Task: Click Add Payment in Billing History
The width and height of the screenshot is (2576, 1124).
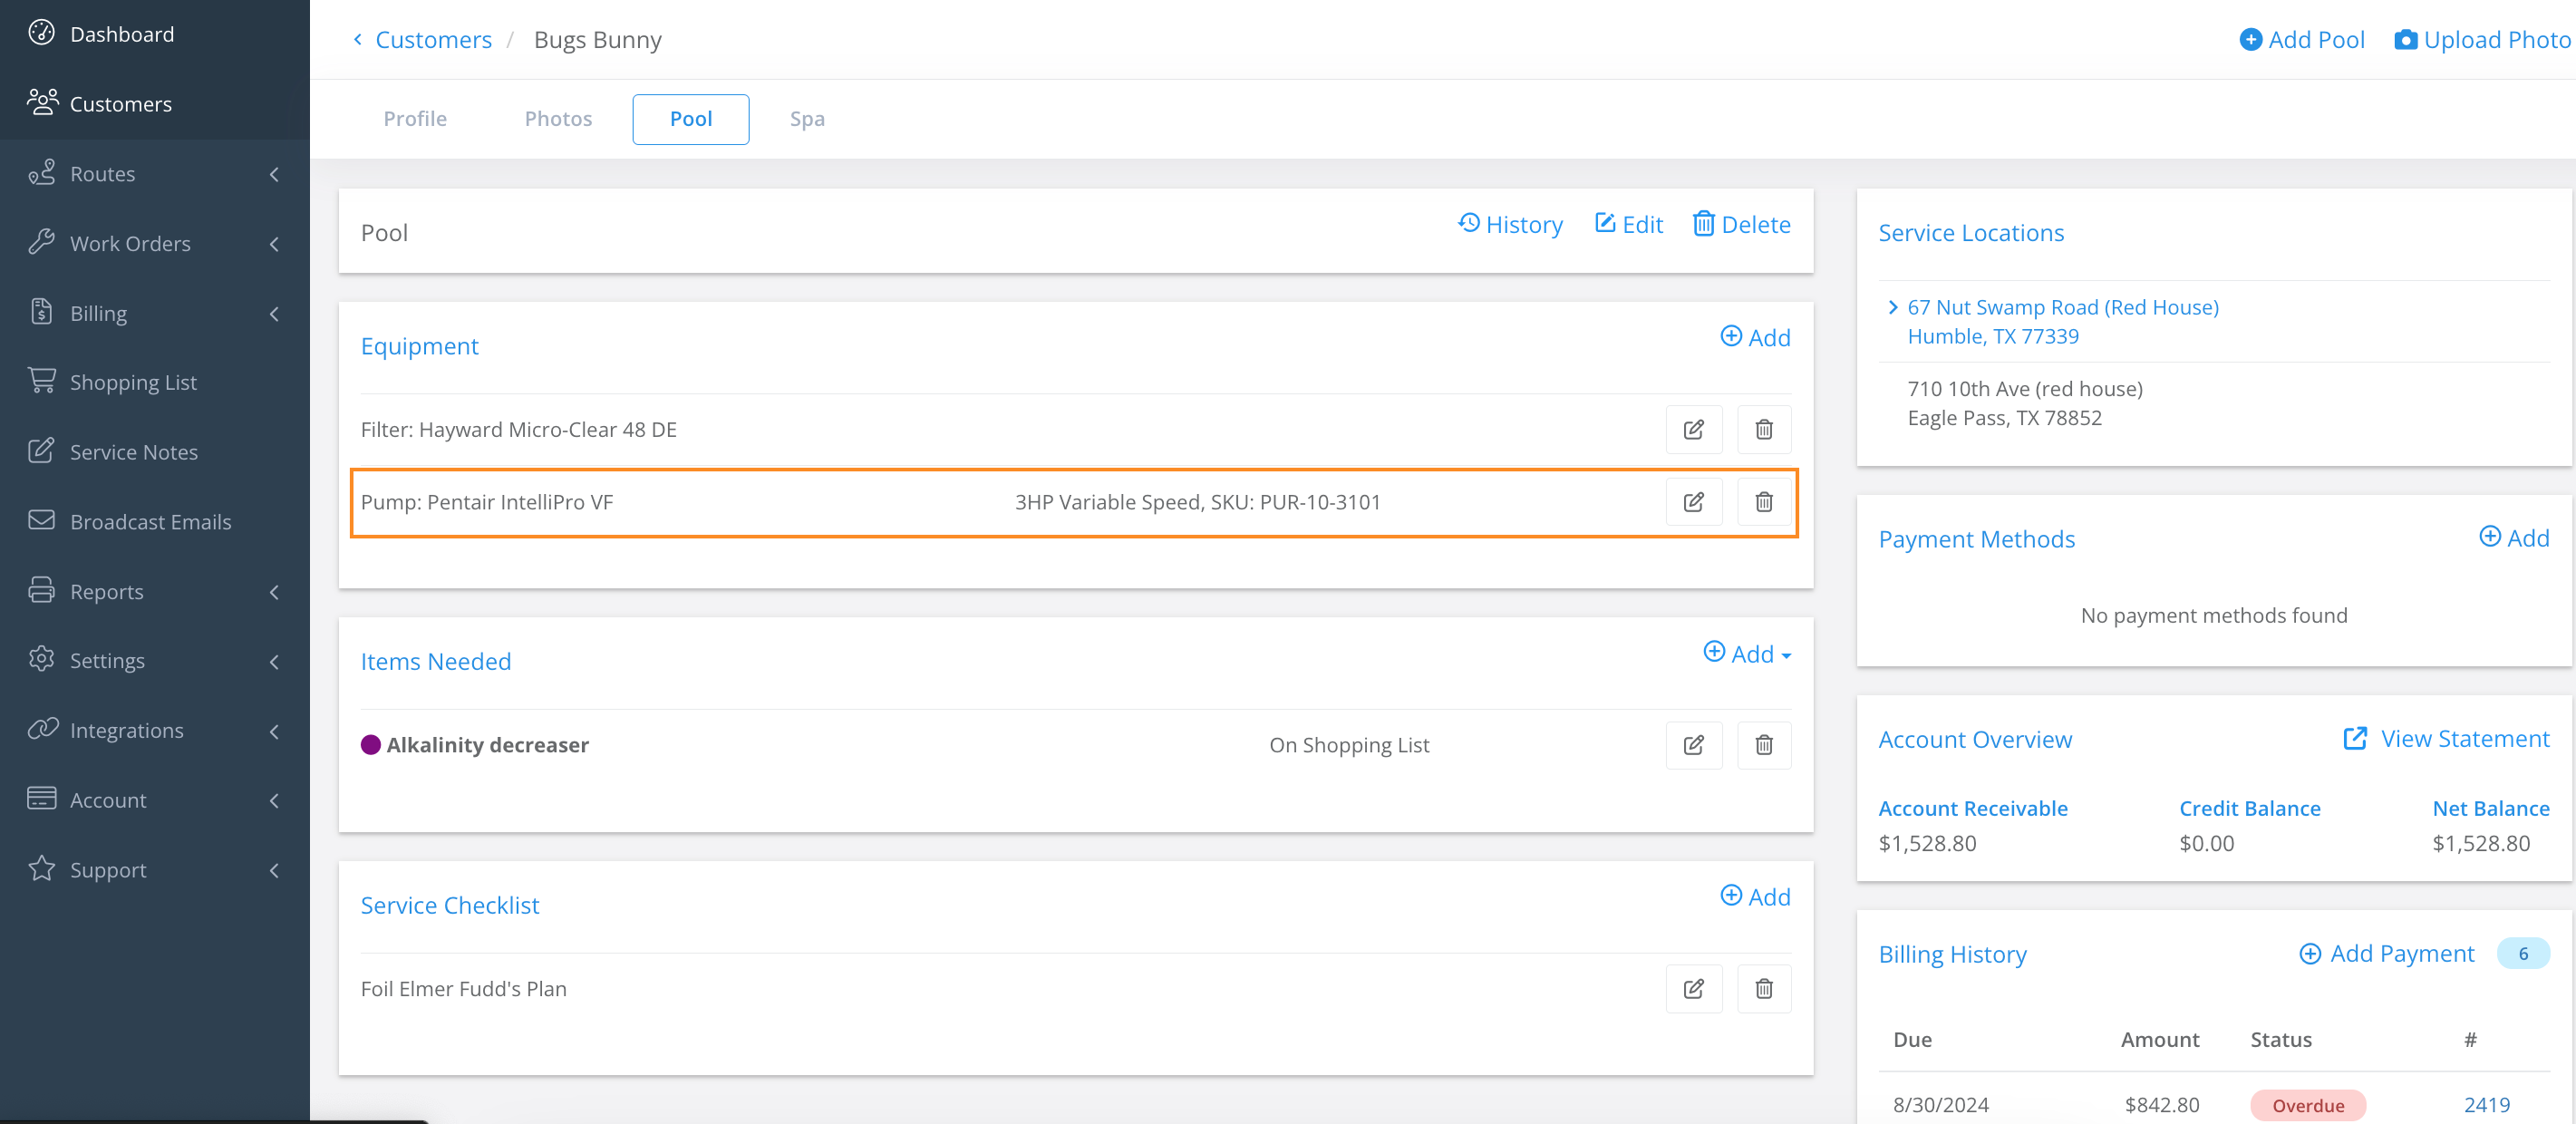Action: tap(2386, 954)
